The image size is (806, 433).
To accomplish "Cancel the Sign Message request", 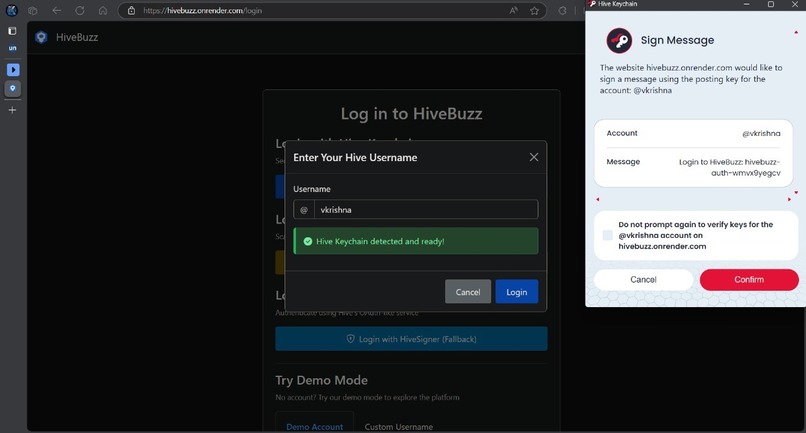I will point(643,280).
